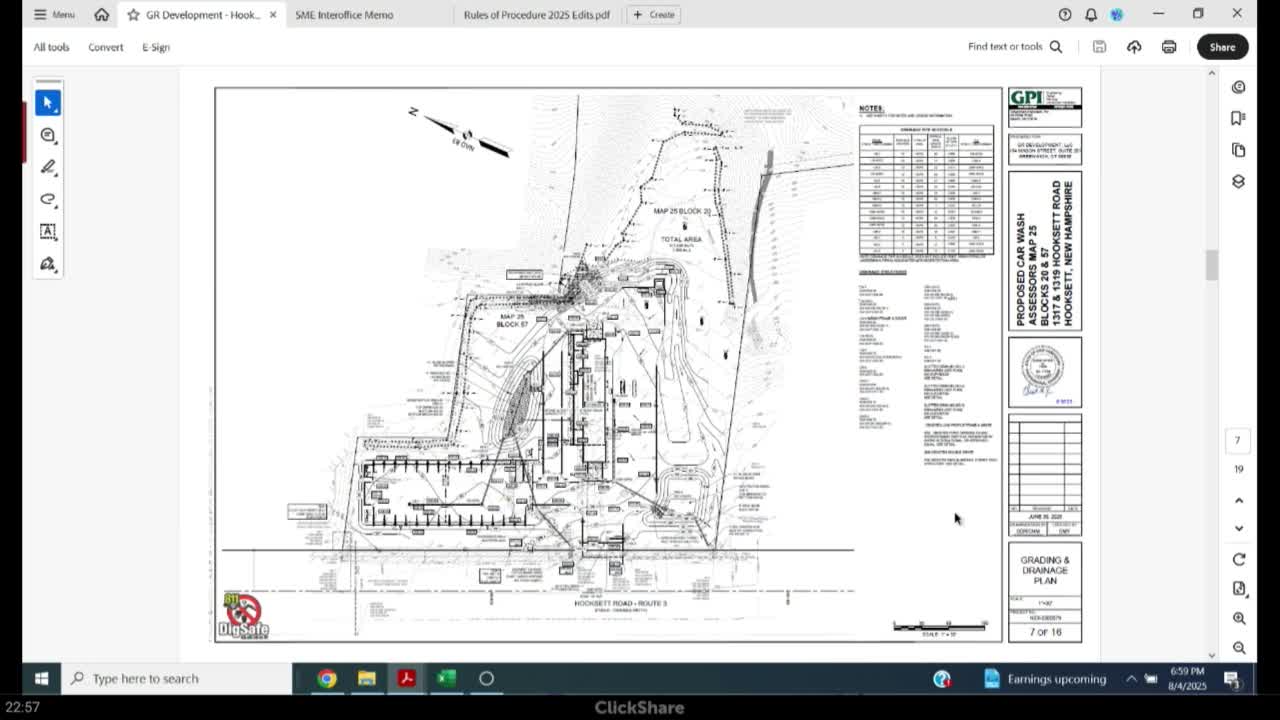Open the bookmarks panel icon
The height and width of the screenshot is (720, 1280).
pos(1238,118)
